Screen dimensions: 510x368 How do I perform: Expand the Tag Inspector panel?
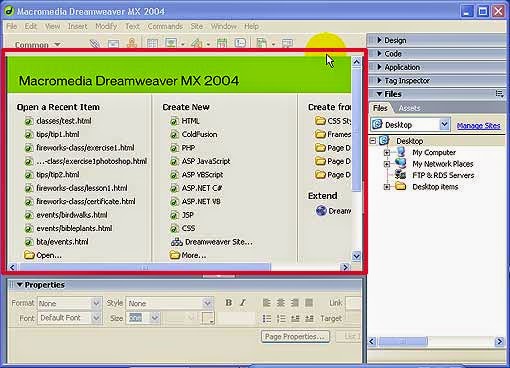[379, 80]
